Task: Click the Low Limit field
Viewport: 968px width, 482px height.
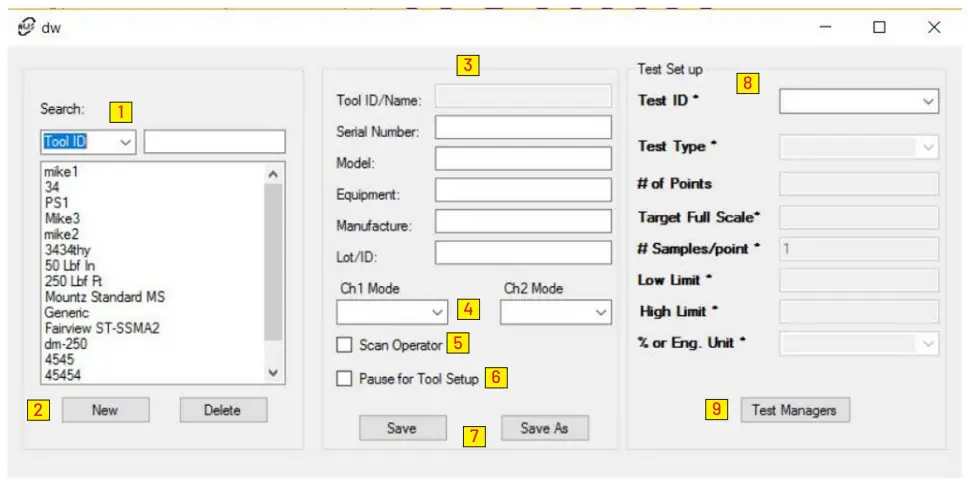Action: (859, 280)
